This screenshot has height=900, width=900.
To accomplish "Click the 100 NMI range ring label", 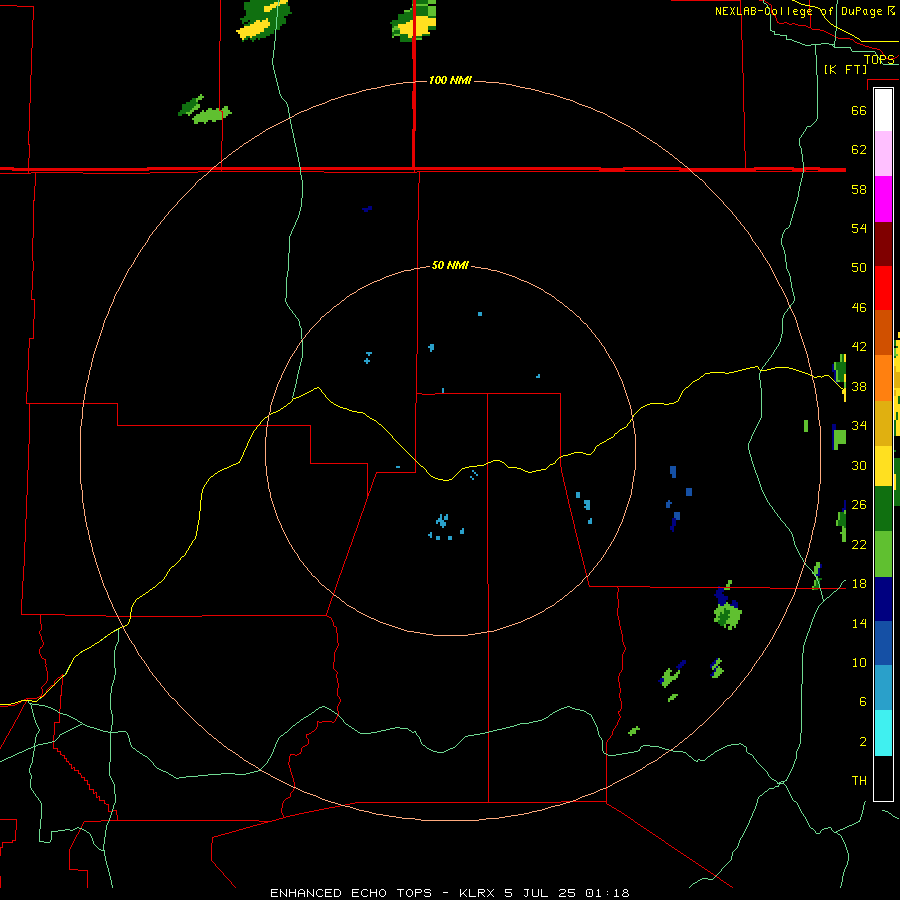I will pos(450,80).
